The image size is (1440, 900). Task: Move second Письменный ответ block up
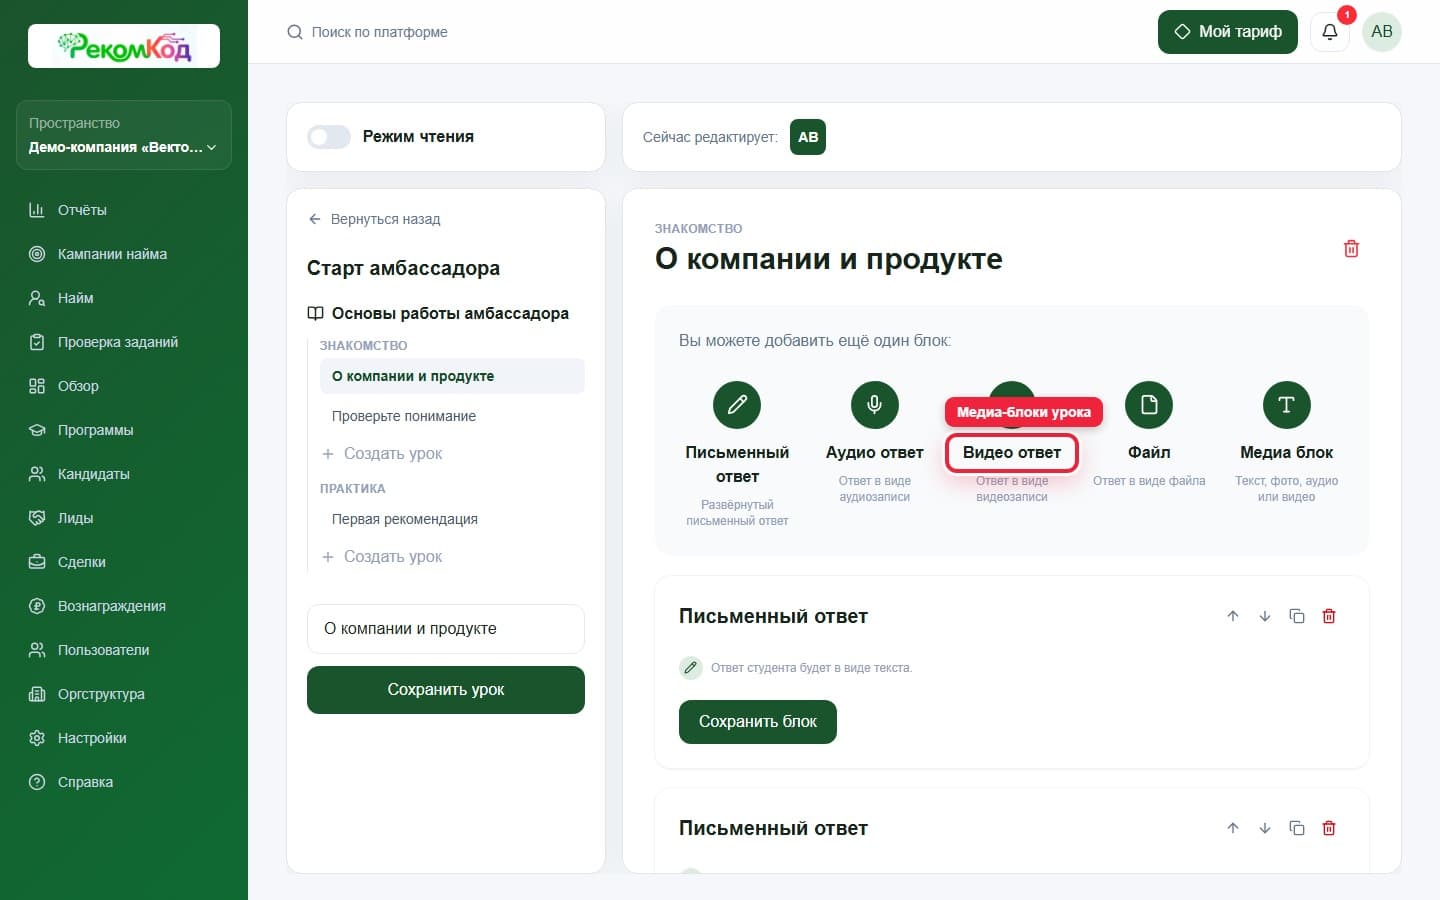[x=1233, y=828]
